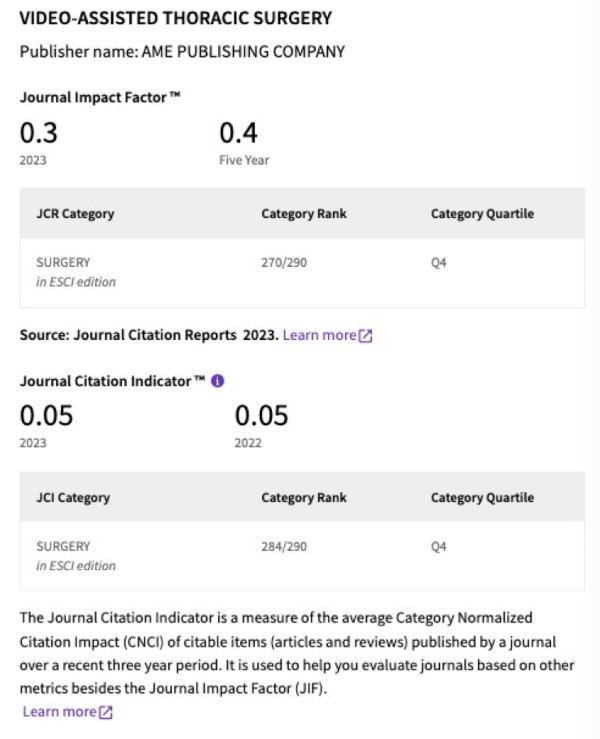The height and width of the screenshot is (739, 600).
Task: Click the Journal Citation Indicator info icon
Action: click(217, 381)
